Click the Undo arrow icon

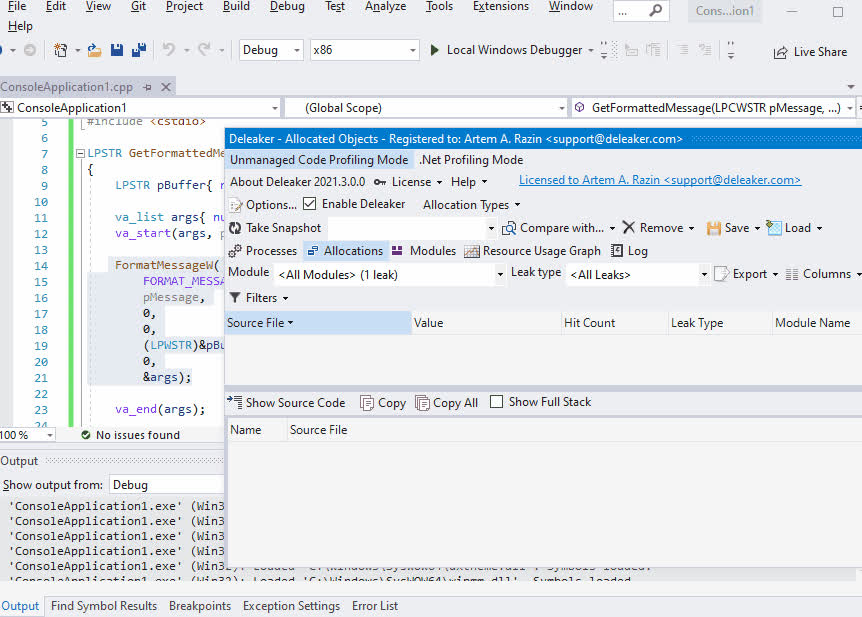[168, 50]
